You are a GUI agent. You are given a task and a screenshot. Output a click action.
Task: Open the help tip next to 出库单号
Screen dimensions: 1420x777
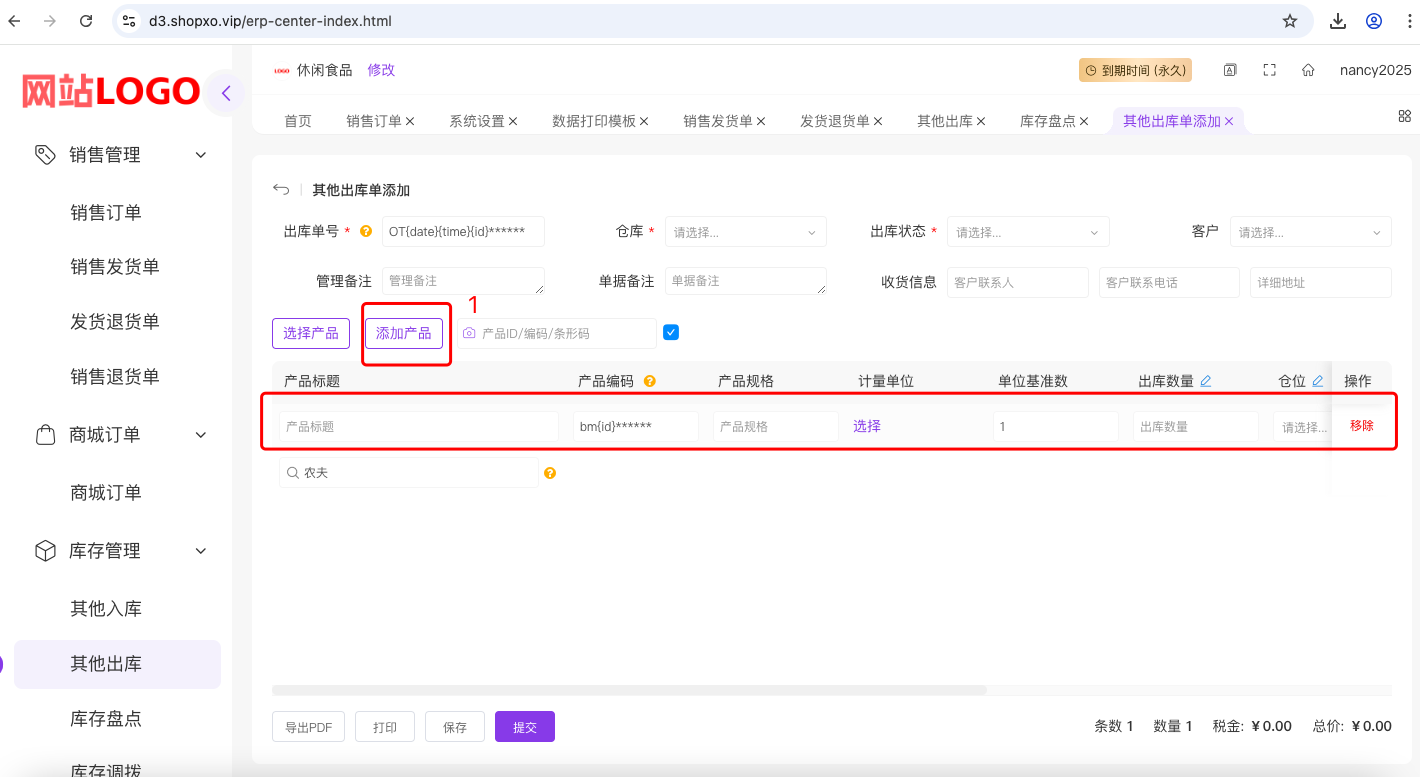[366, 231]
